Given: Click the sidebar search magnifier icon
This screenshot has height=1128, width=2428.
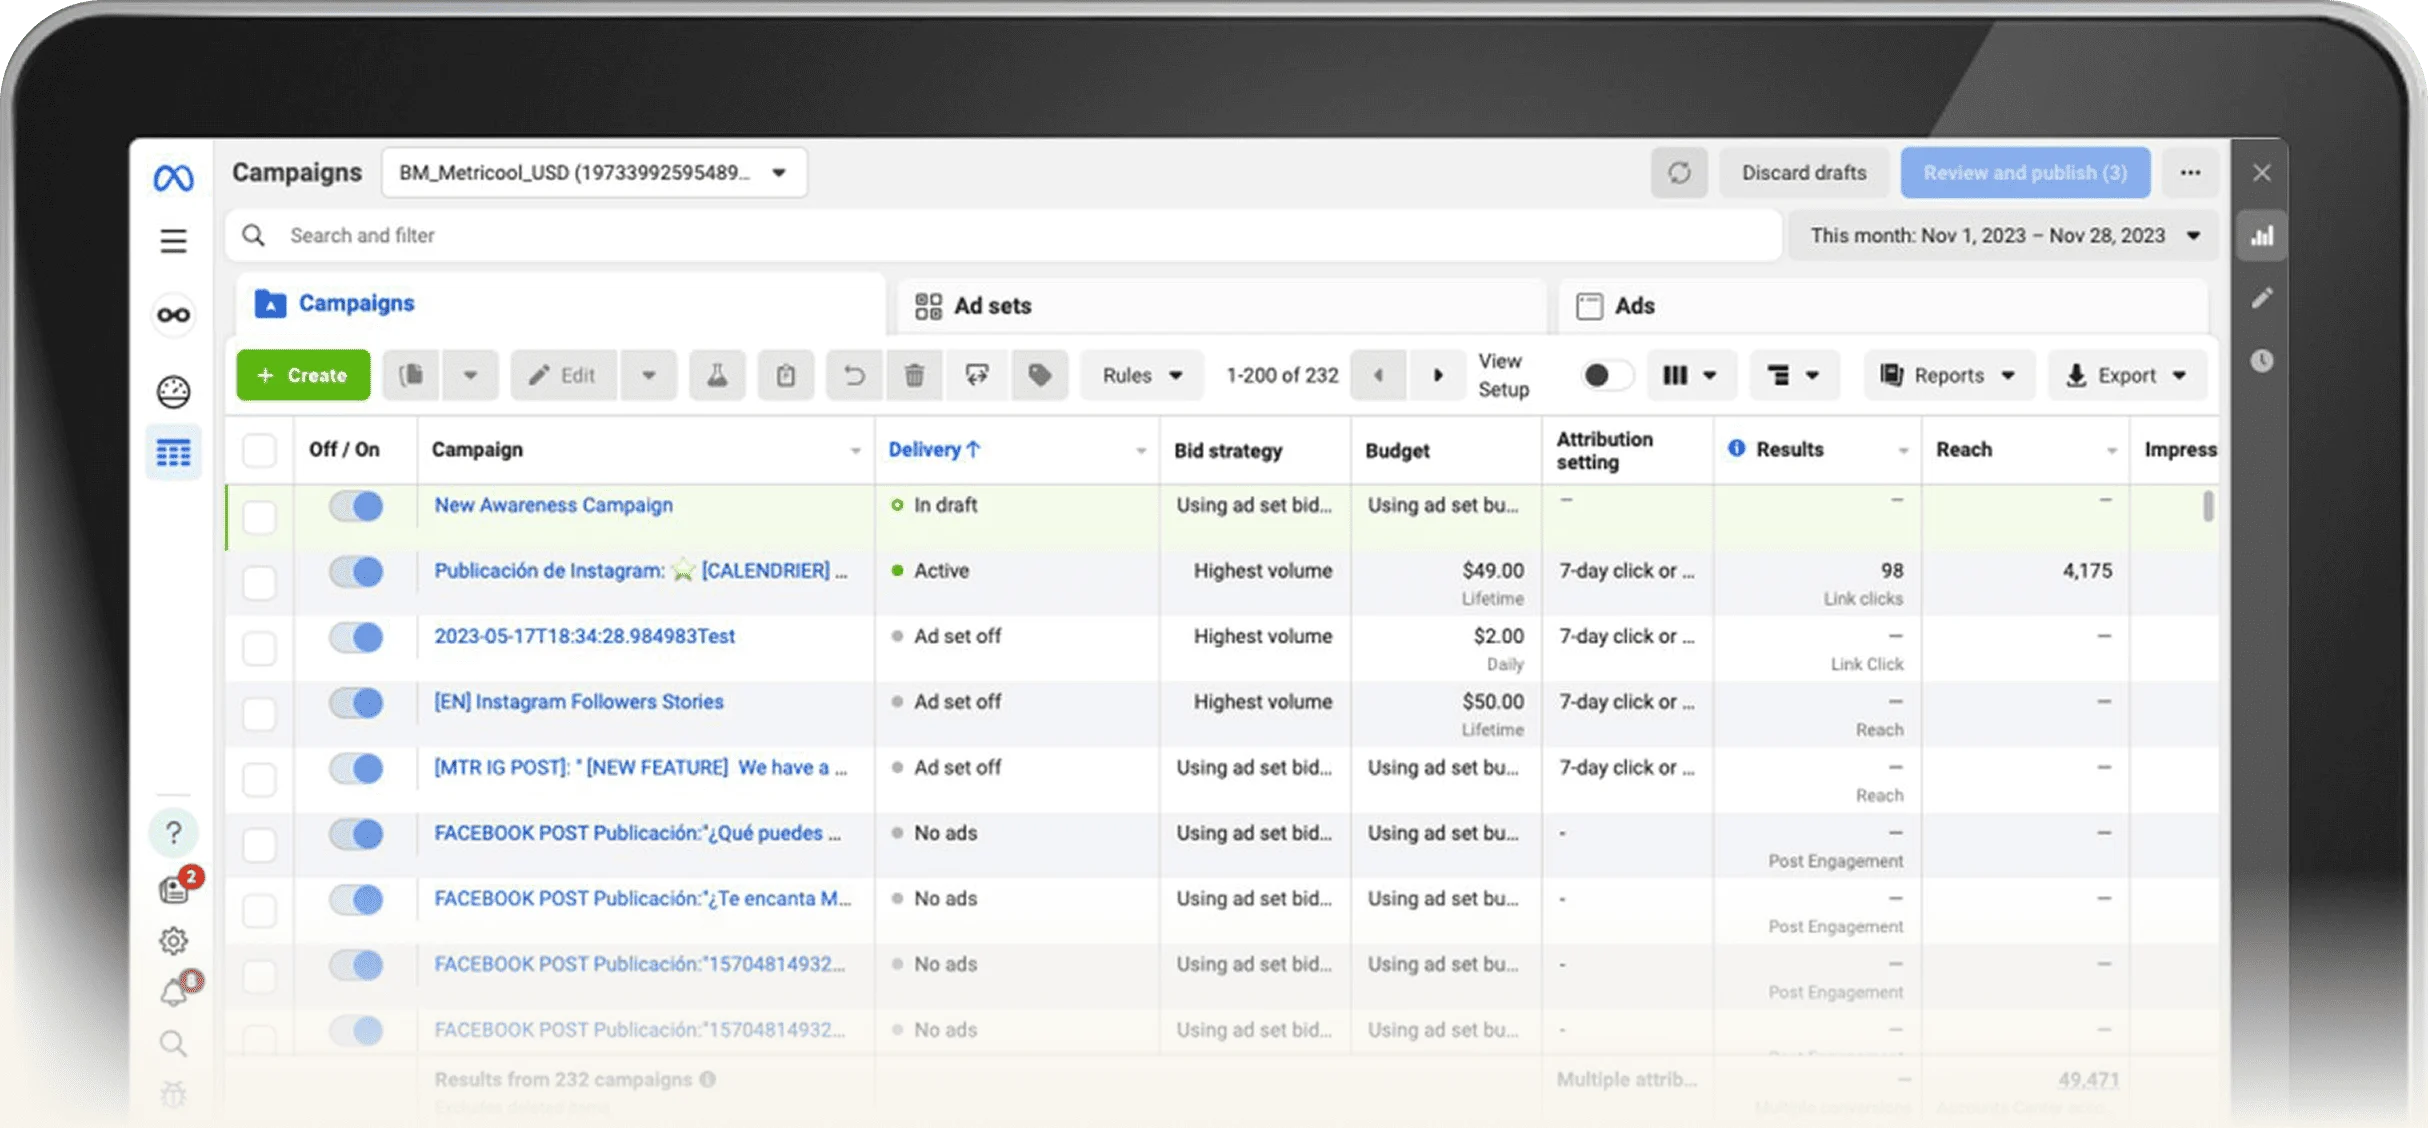Looking at the screenshot, I should coord(173,1043).
